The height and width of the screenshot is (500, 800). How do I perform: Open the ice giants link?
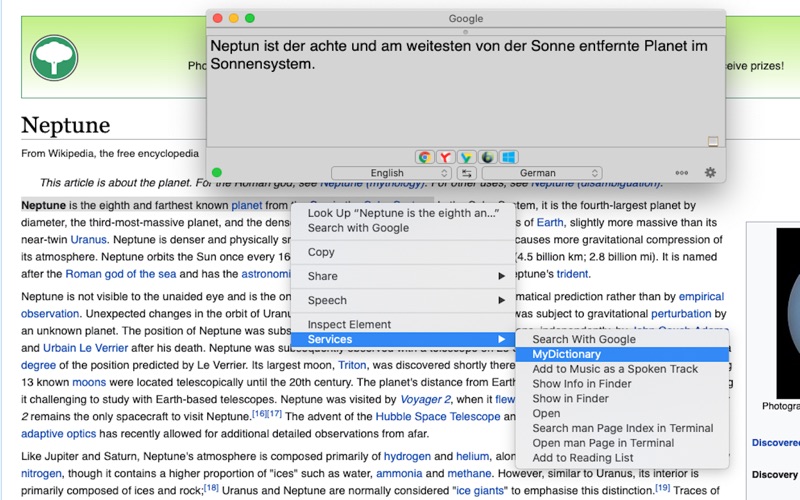point(480,491)
